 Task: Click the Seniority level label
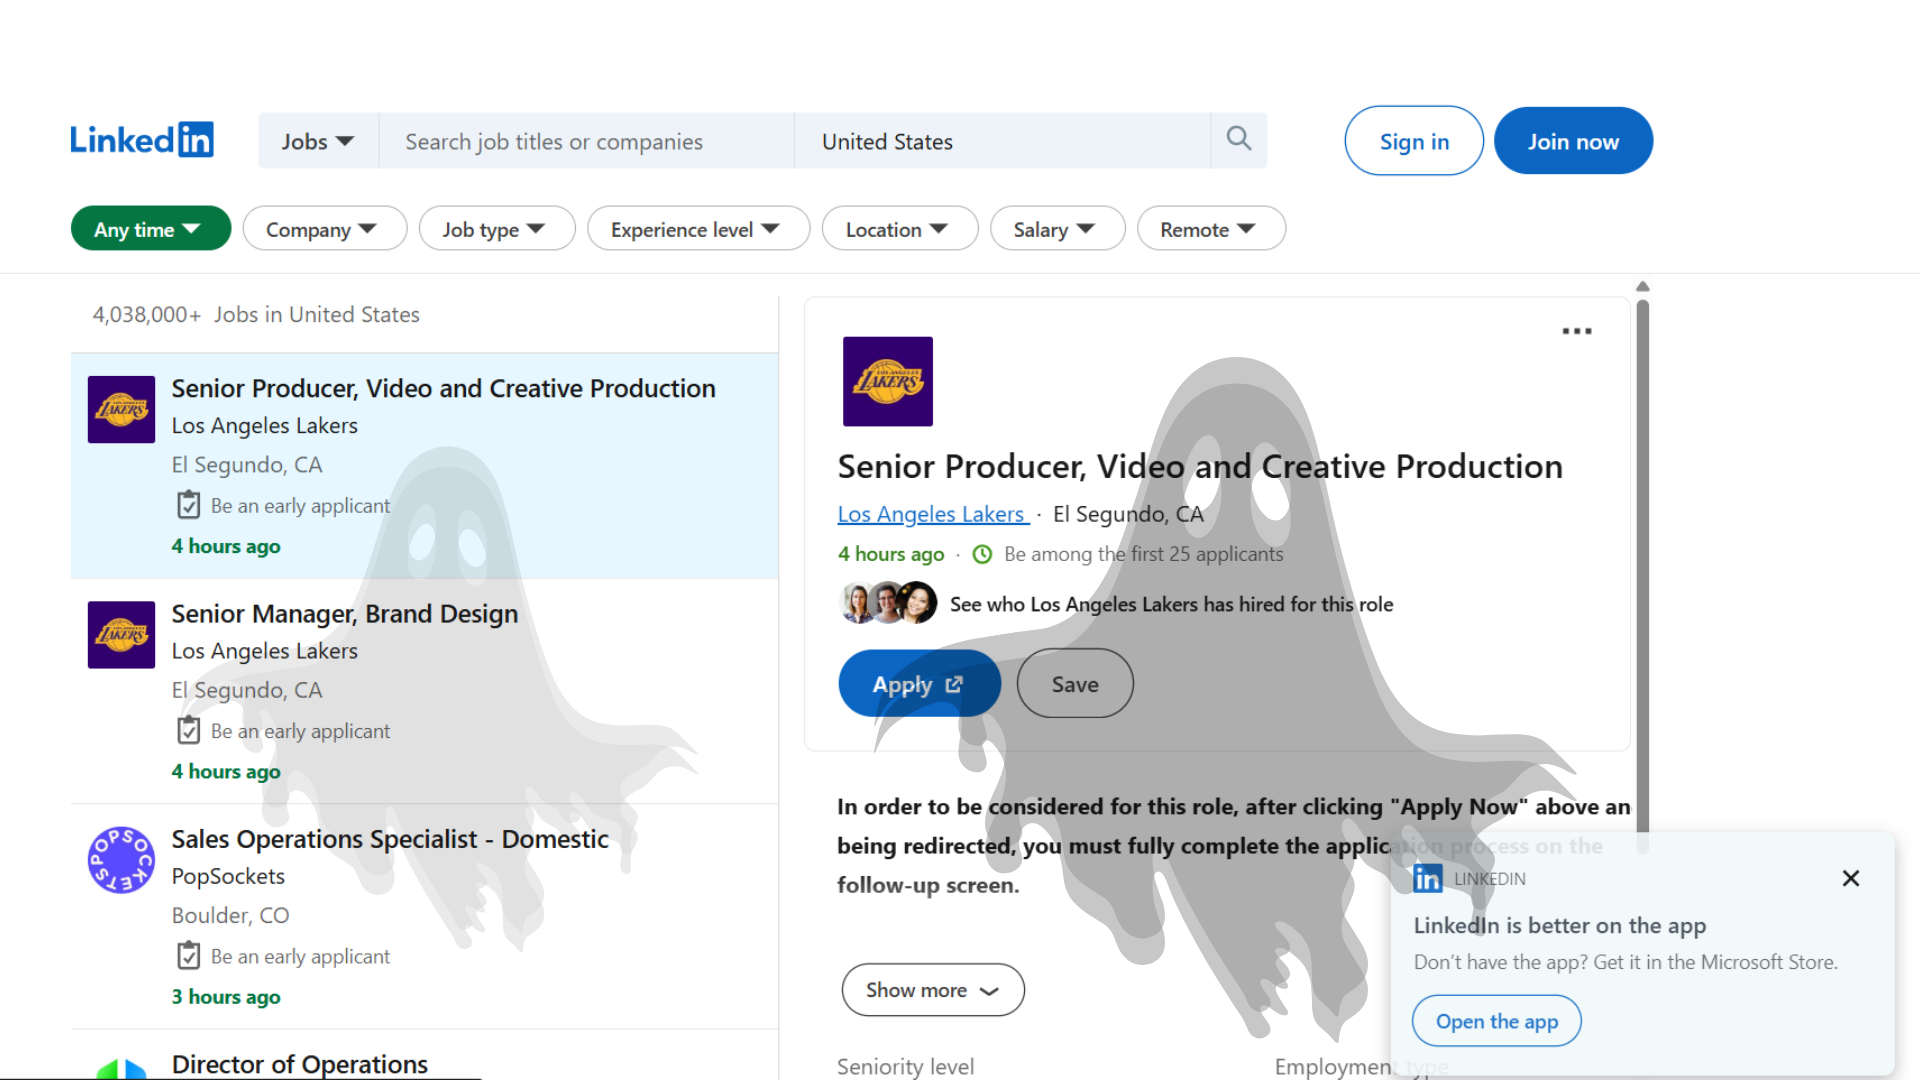(905, 1067)
